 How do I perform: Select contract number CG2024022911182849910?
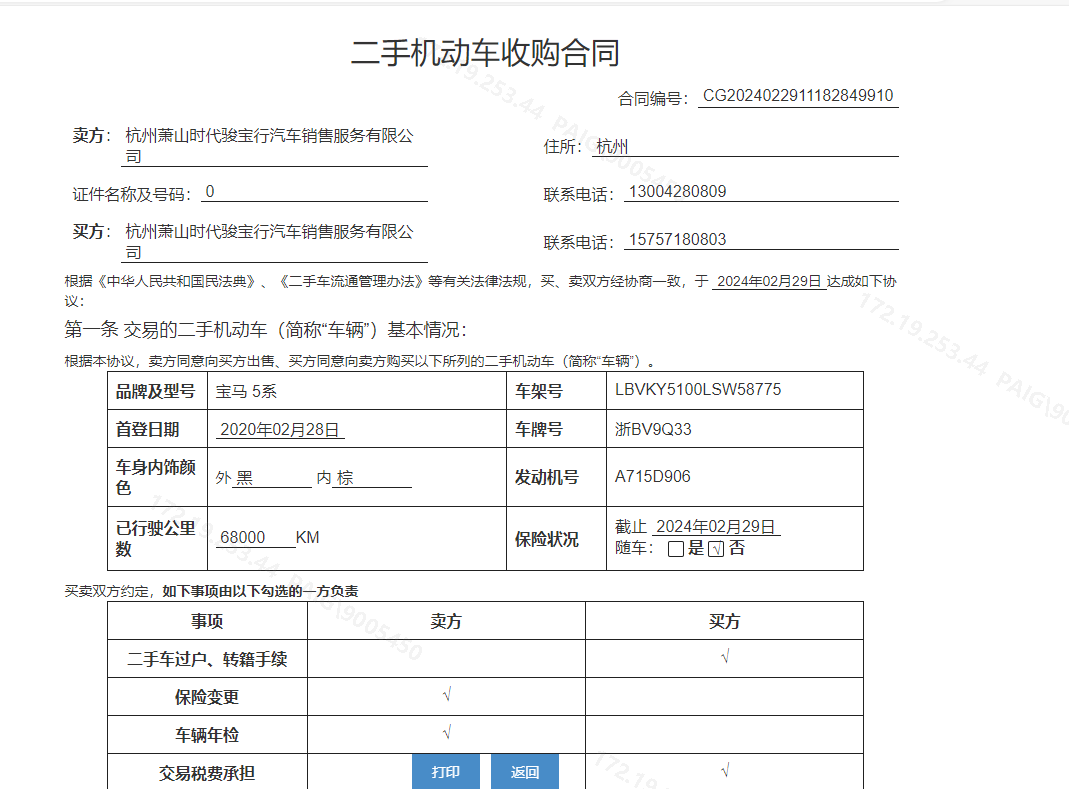point(798,95)
